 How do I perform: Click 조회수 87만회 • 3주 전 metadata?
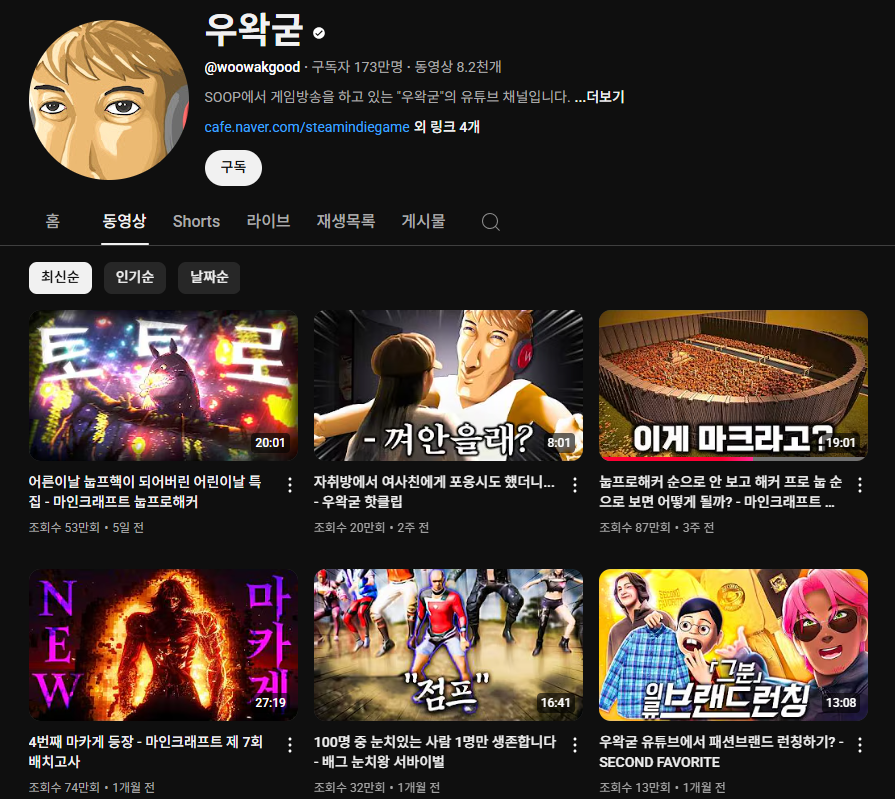[x=656, y=527]
